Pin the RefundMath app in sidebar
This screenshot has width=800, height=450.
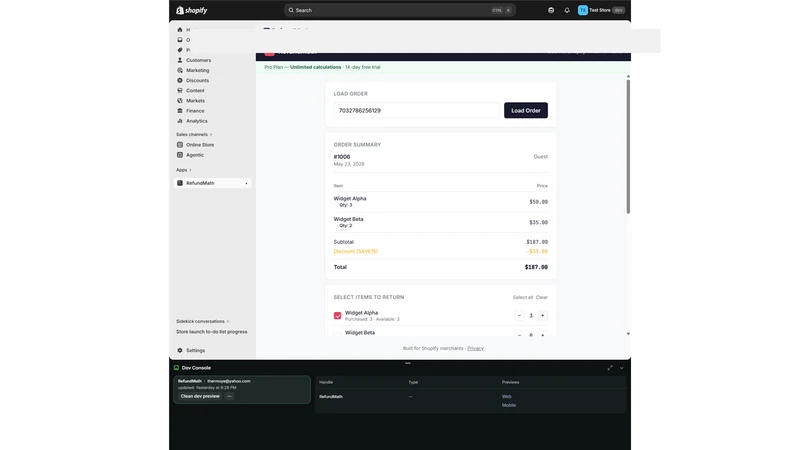coord(246,183)
